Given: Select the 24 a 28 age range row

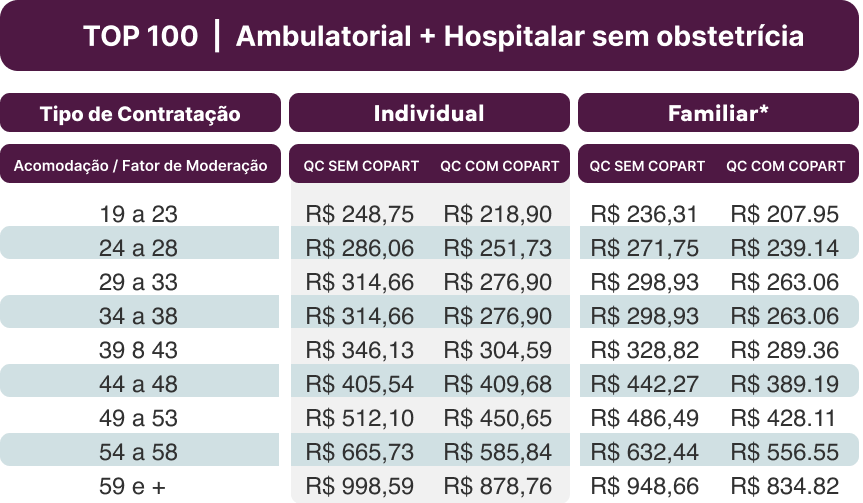Looking at the screenshot, I should point(139,248).
